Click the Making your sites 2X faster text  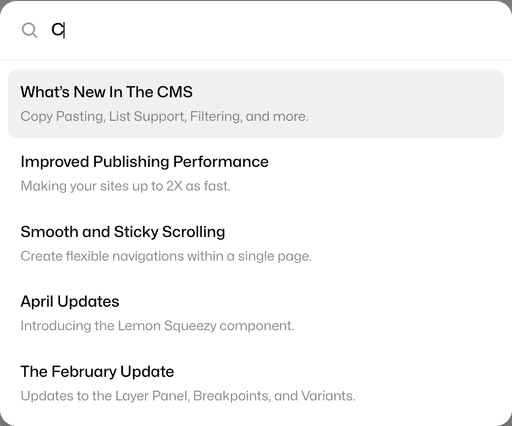pyautogui.click(x=125, y=186)
